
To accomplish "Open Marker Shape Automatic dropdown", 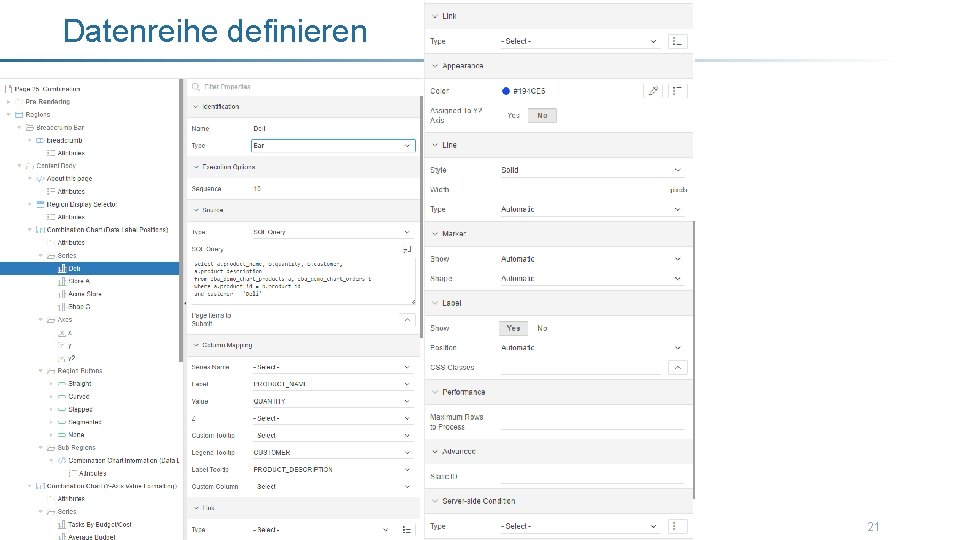I will click(591, 279).
